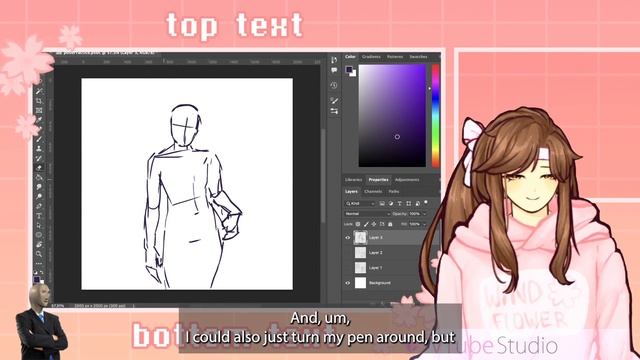Select the Crop tool
This screenshot has width=640, height=360.
point(39,101)
